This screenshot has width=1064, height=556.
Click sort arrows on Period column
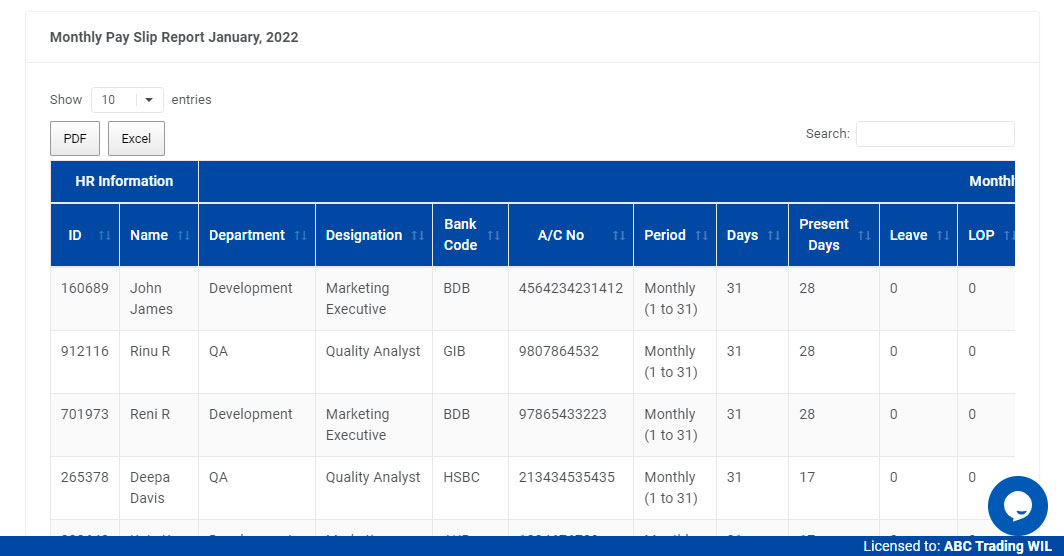(x=701, y=236)
